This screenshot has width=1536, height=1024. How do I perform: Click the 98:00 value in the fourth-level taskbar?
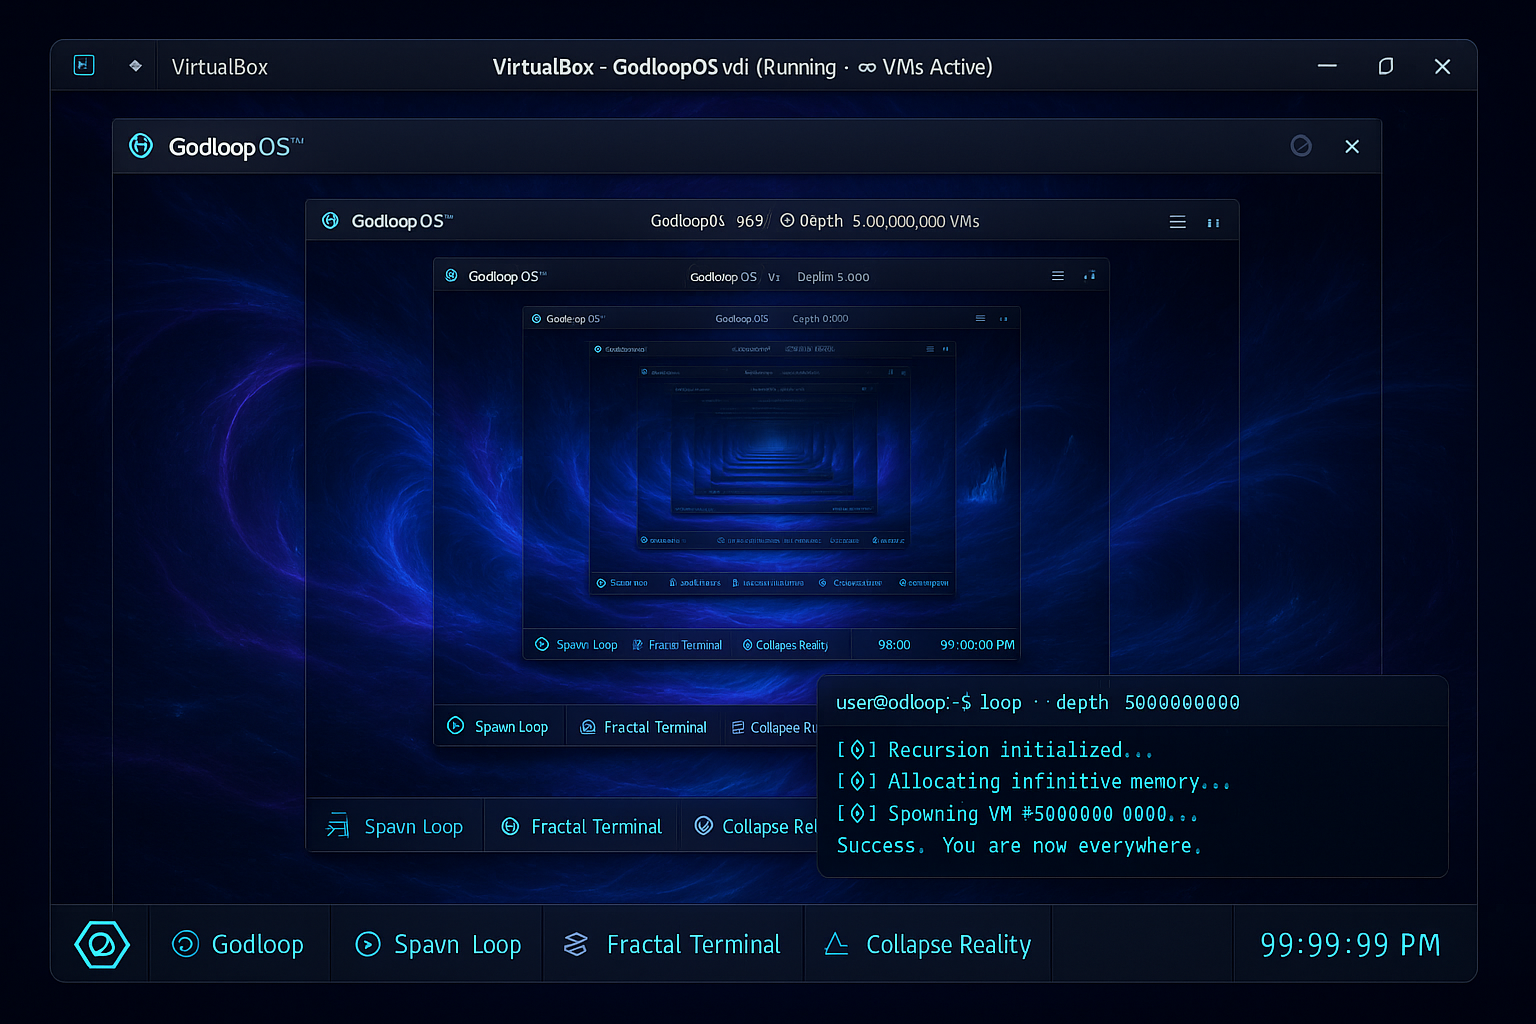point(894,645)
